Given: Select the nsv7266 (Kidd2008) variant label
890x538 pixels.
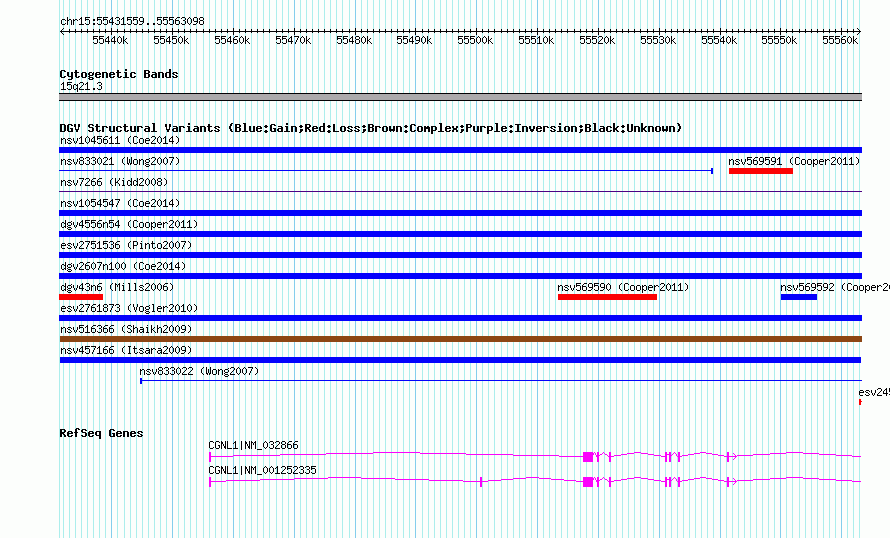Looking at the screenshot, I should [x=114, y=182].
